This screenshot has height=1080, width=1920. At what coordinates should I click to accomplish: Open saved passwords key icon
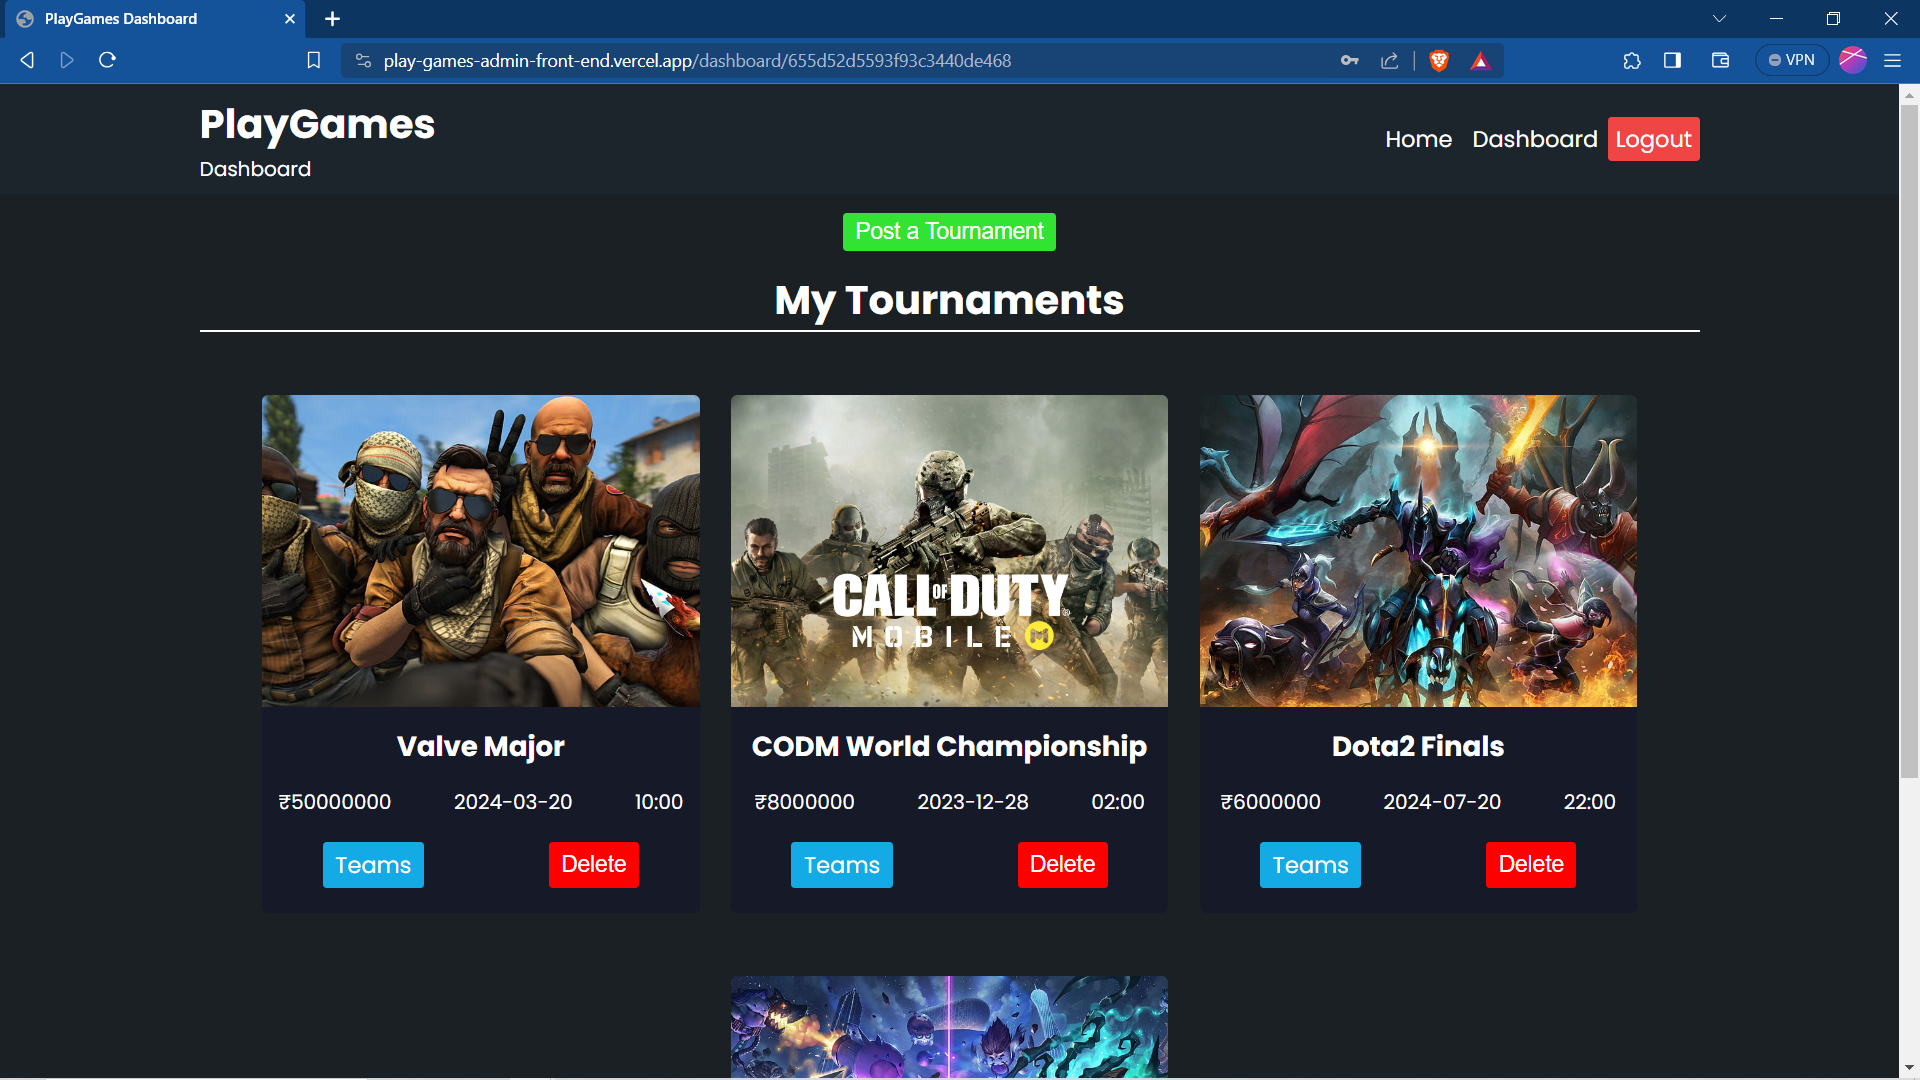coord(1349,61)
